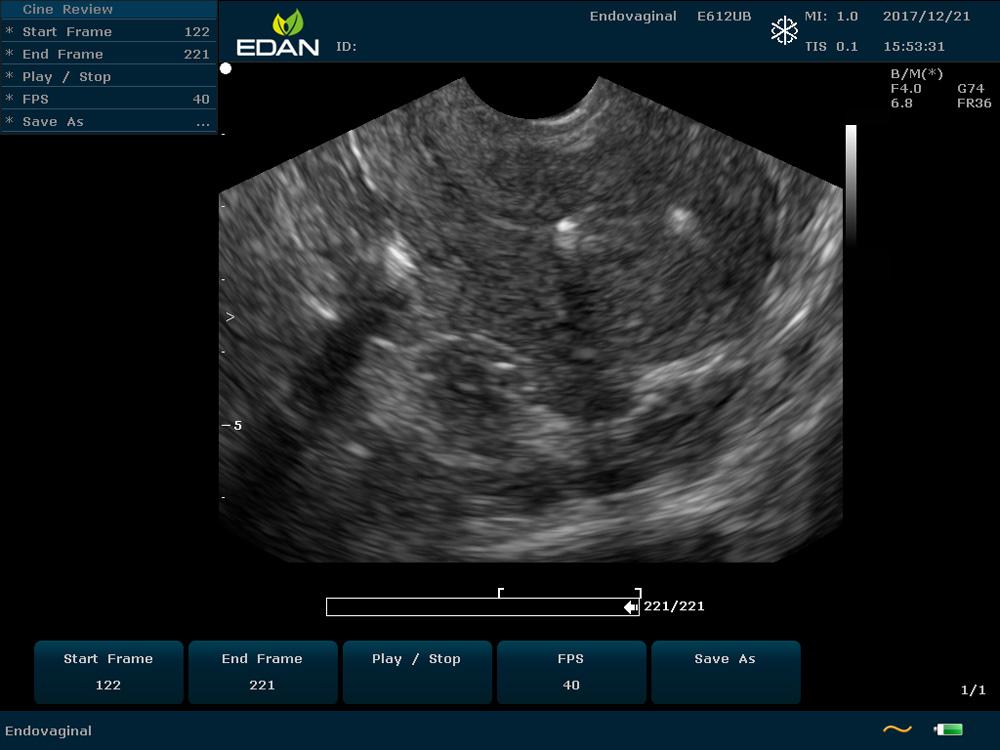Click the white arrow at cine bar end

point(631,607)
